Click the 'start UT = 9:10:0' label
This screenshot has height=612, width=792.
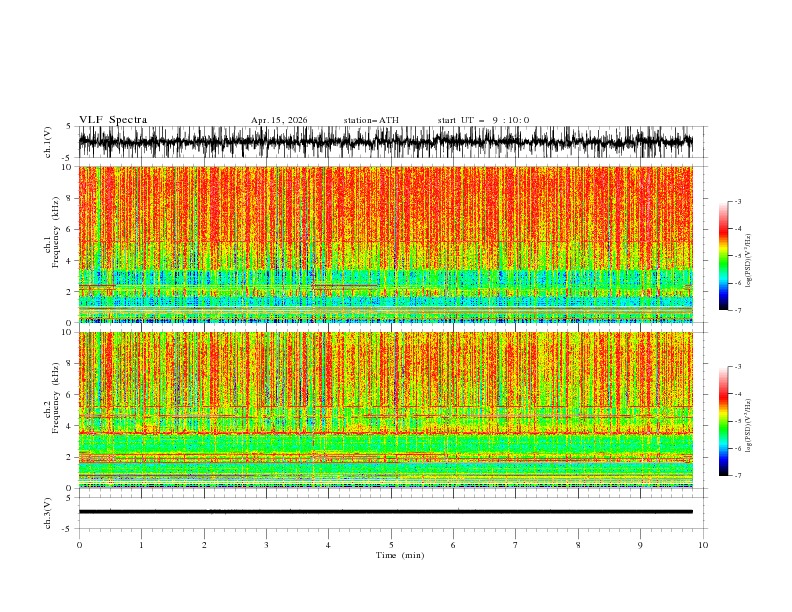tap(483, 120)
